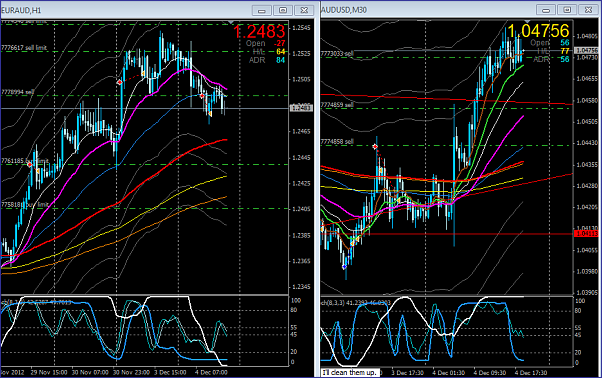This screenshot has width=602, height=378.
Task: Select the red trade-entry diamond at EURAUD 1.2505
Action: click(120, 82)
